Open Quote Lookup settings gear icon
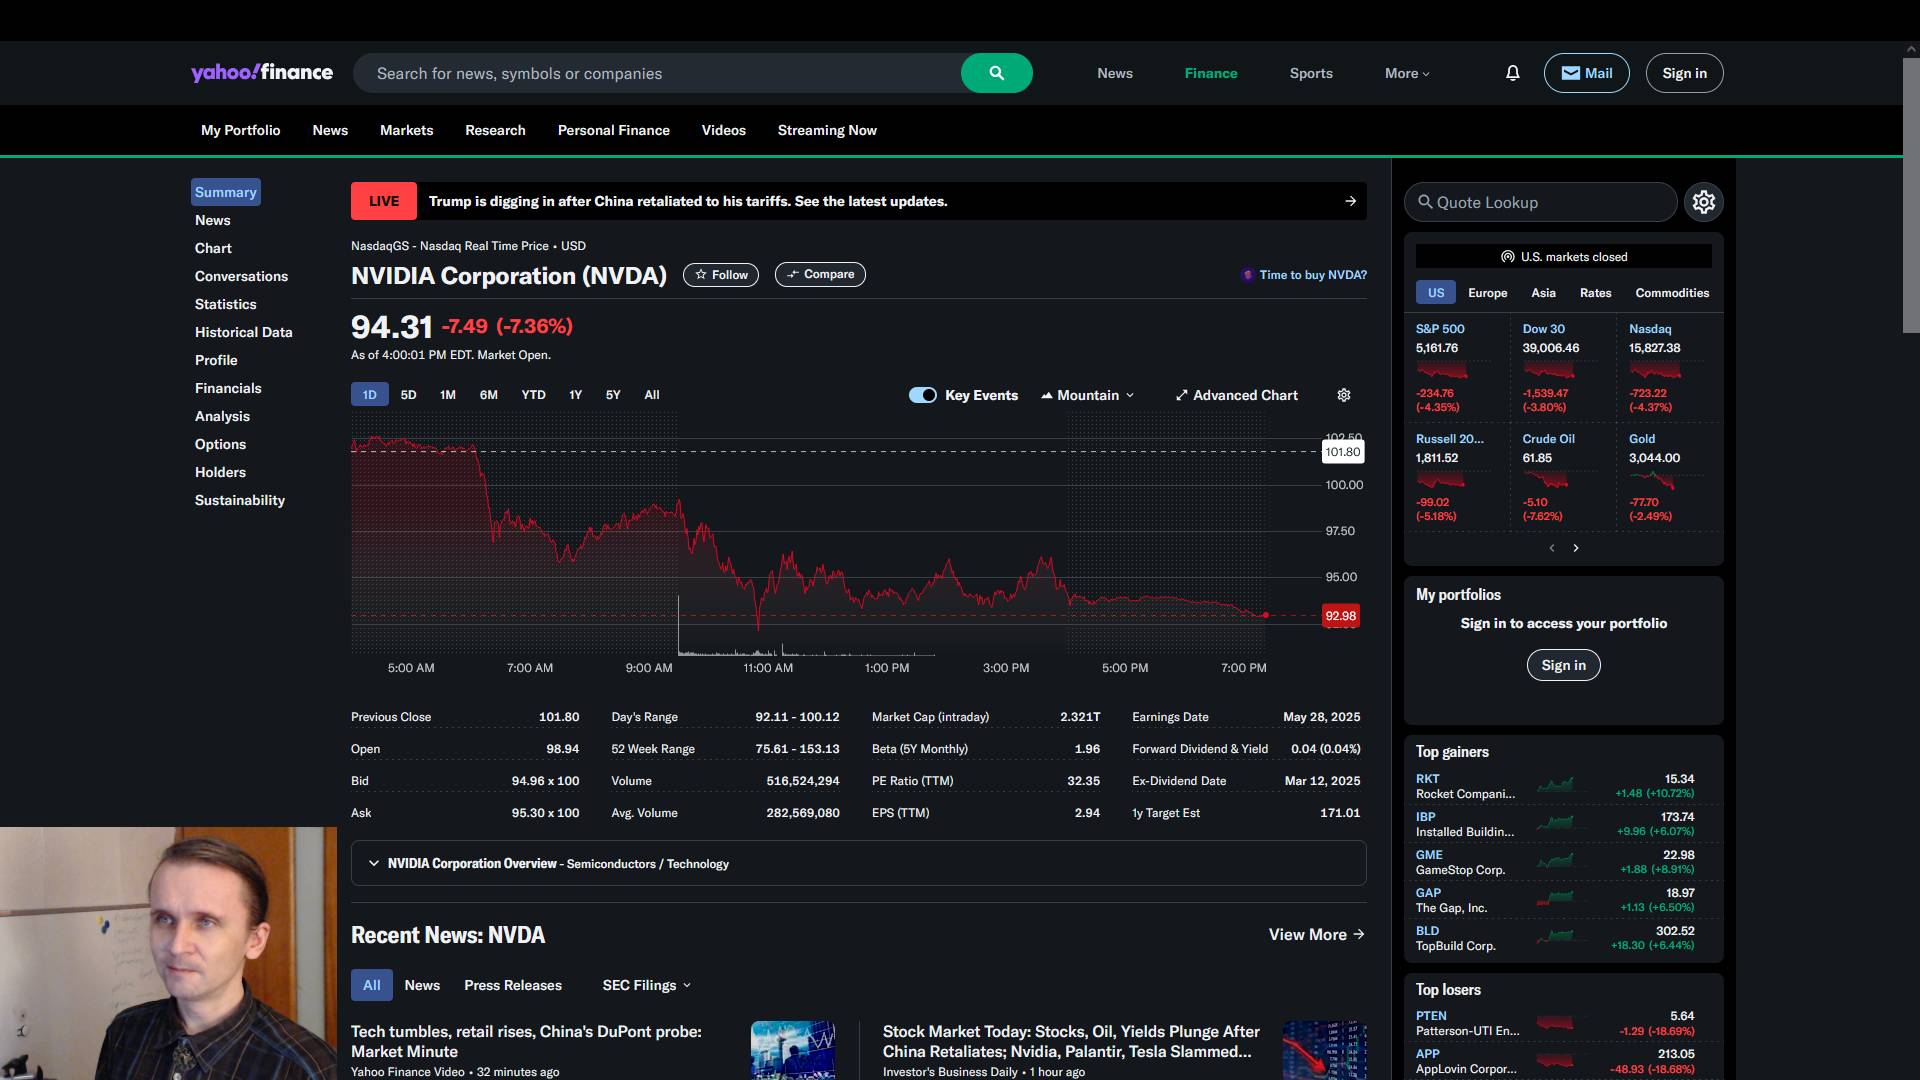Screen dimensions: 1920x1080 point(1703,202)
